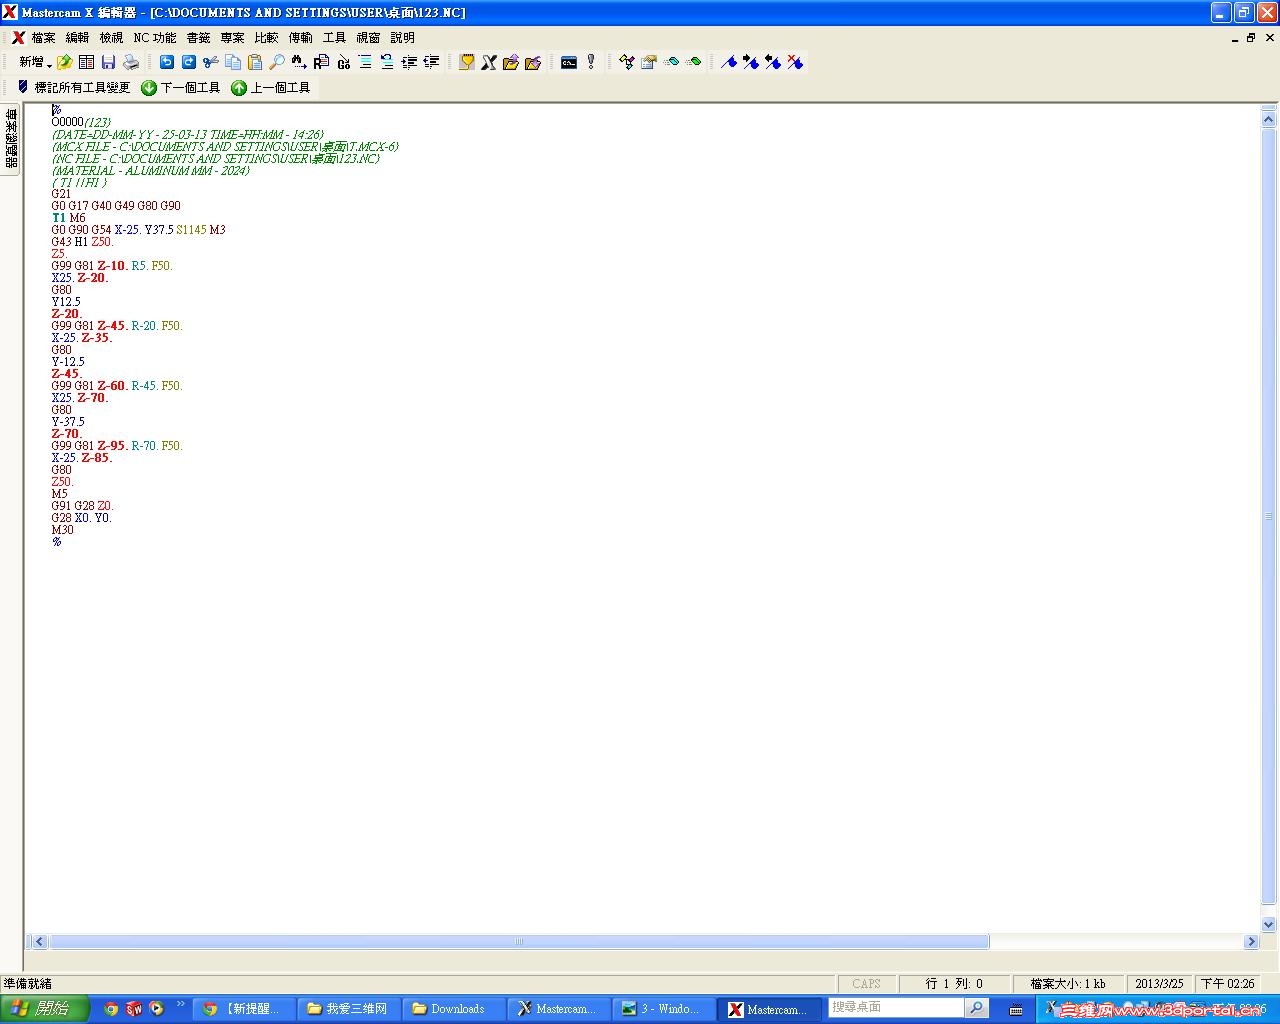
Task: Click the Go To line icon
Action: tap(343, 62)
